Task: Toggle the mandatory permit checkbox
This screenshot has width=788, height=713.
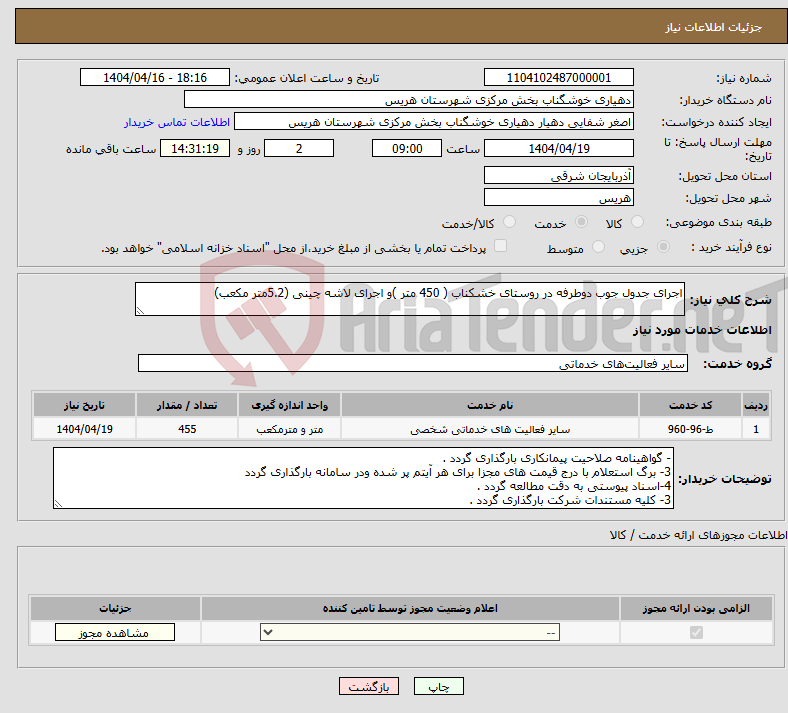Action: pyautogui.click(x=696, y=632)
